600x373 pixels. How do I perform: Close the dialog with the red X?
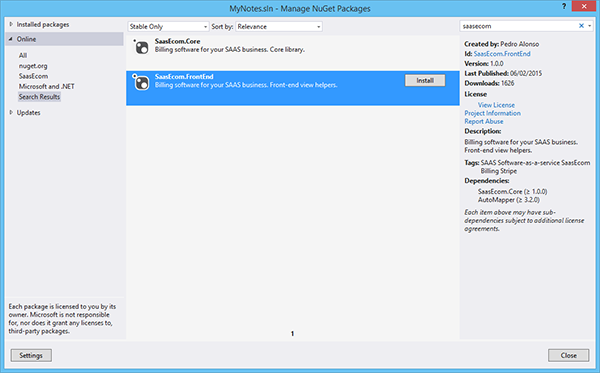pyautogui.click(x=584, y=7)
